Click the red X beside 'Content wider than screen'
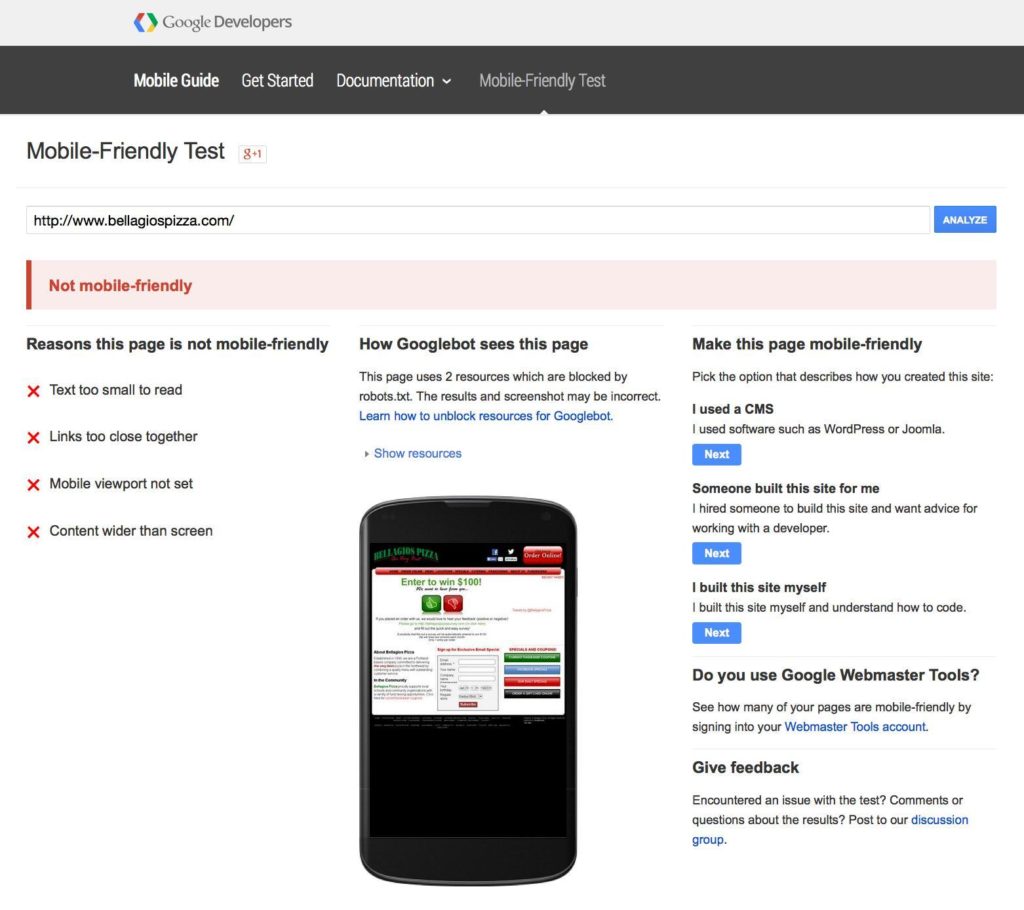Image resolution: width=1024 pixels, height=910 pixels. (x=33, y=531)
